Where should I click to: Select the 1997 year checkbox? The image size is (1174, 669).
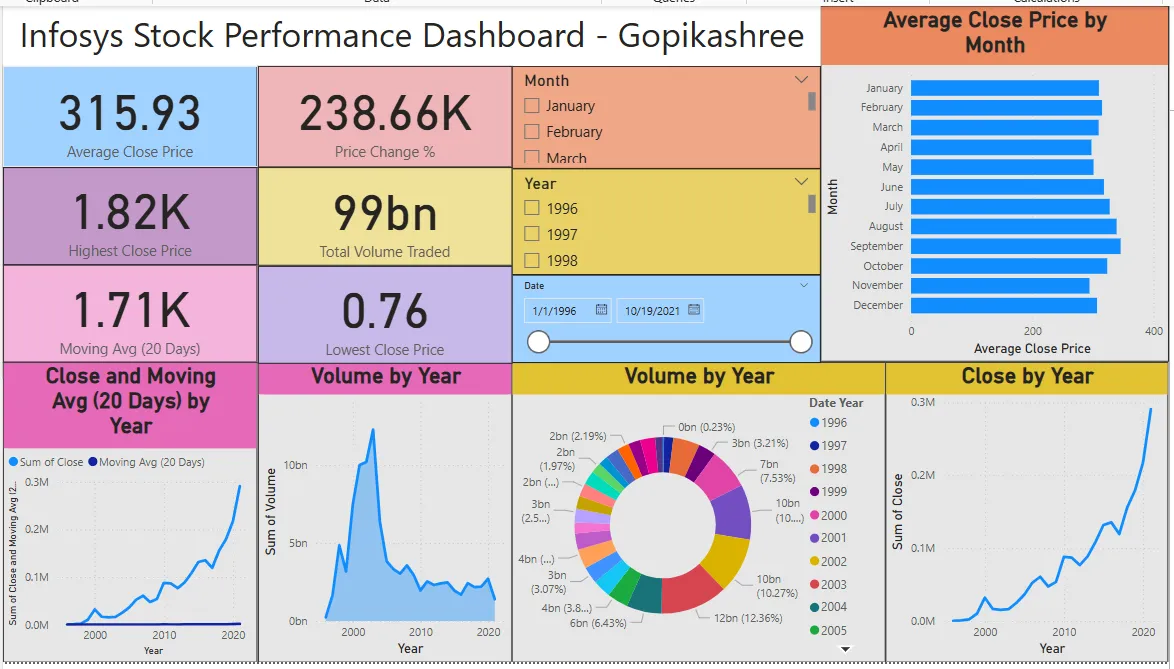(532, 234)
